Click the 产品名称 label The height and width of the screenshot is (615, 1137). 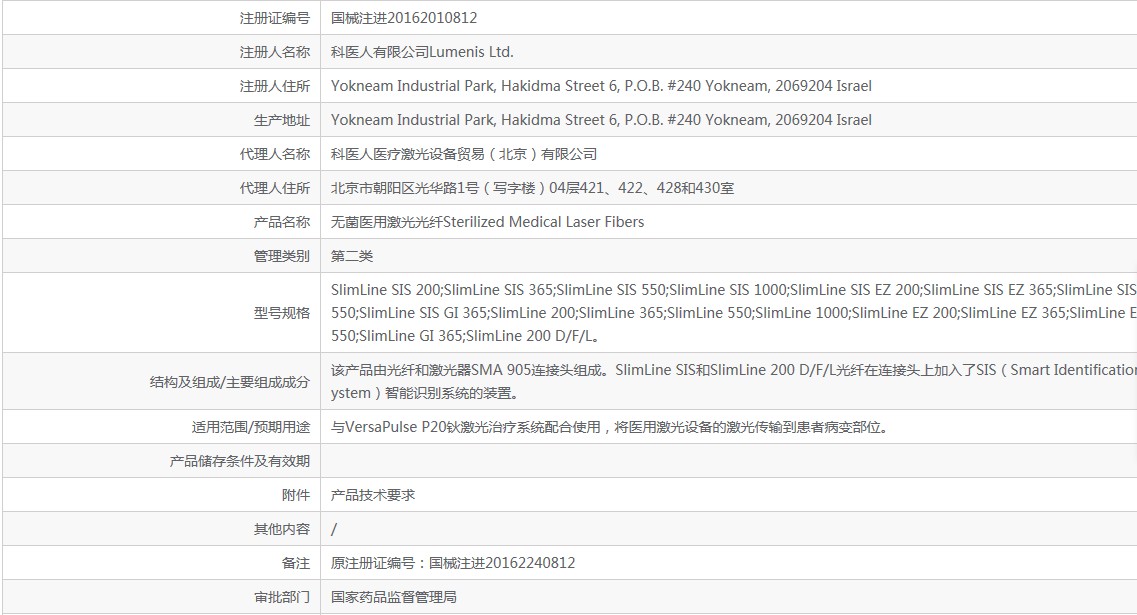coord(281,222)
